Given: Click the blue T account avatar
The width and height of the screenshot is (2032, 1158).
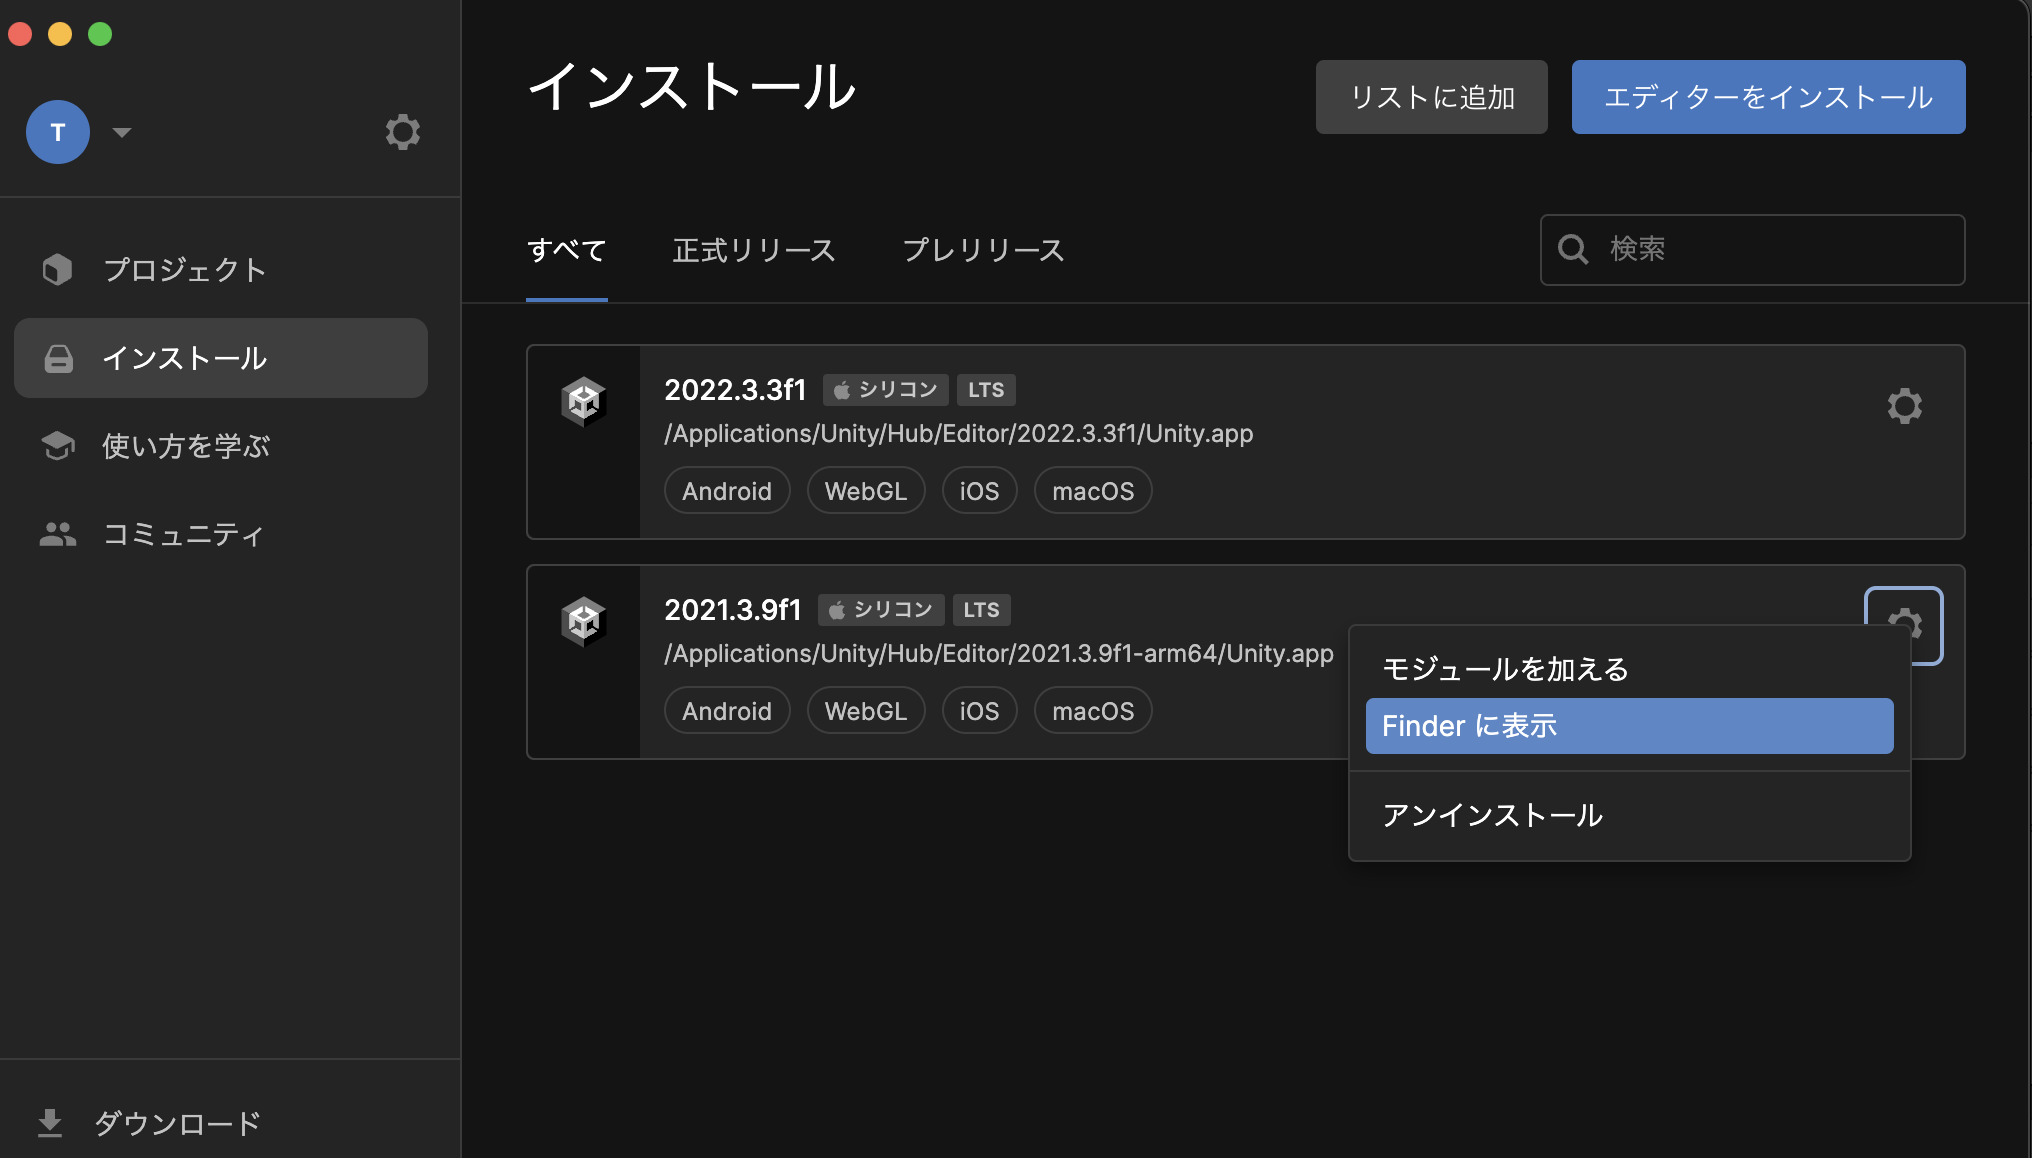Looking at the screenshot, I should [x=58, y=132].
